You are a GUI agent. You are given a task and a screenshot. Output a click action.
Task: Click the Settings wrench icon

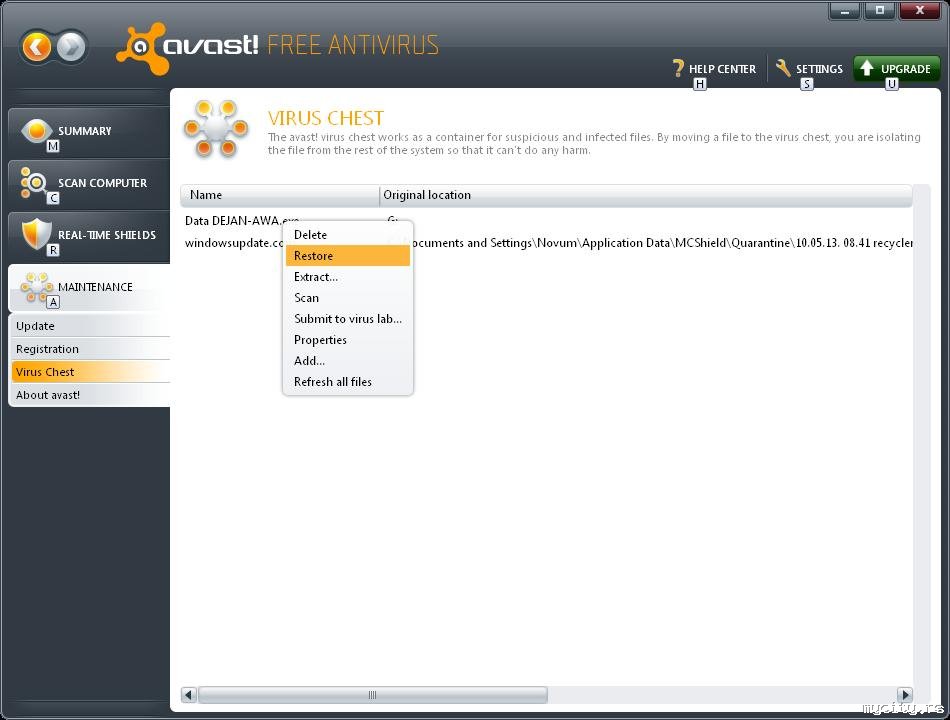coord(783,68)
